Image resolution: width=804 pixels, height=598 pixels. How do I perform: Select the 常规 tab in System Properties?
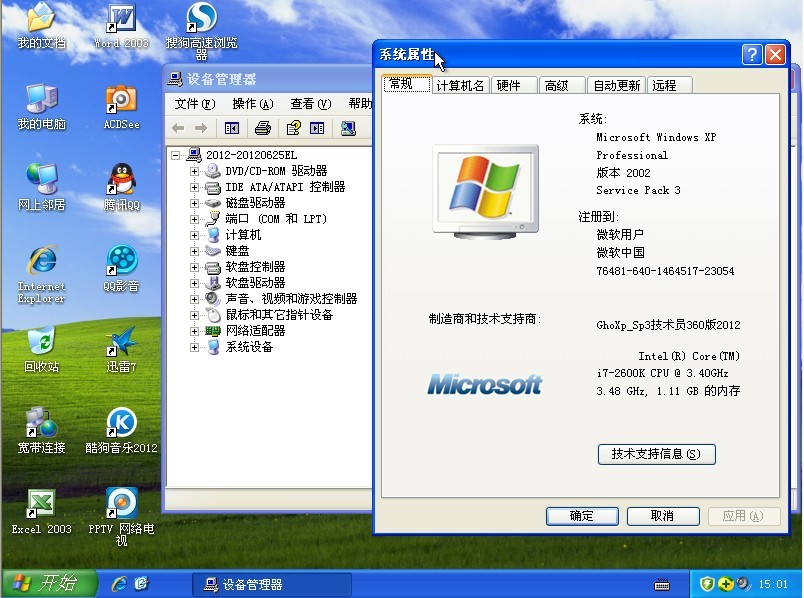coord(407,84)
